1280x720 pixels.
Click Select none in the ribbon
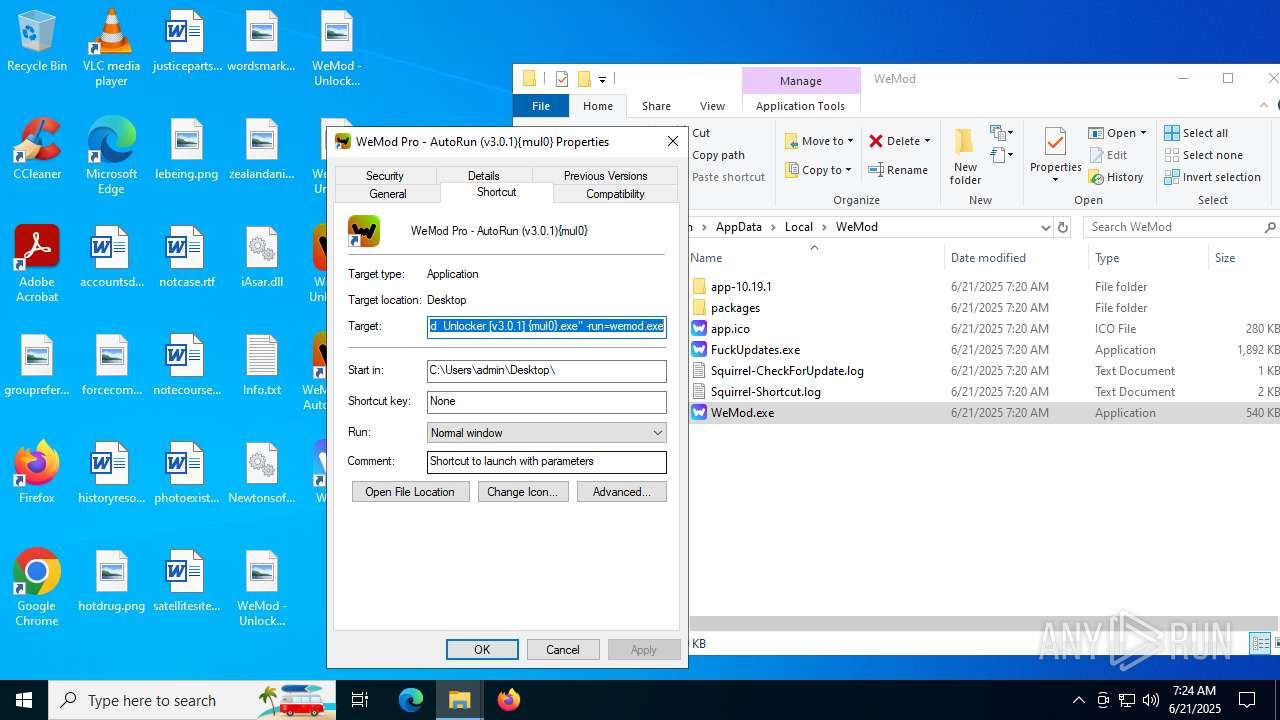click(1204, 155)
